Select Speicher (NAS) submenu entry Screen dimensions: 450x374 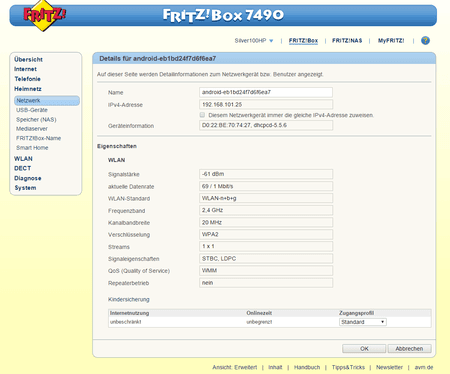pos(36,119)
